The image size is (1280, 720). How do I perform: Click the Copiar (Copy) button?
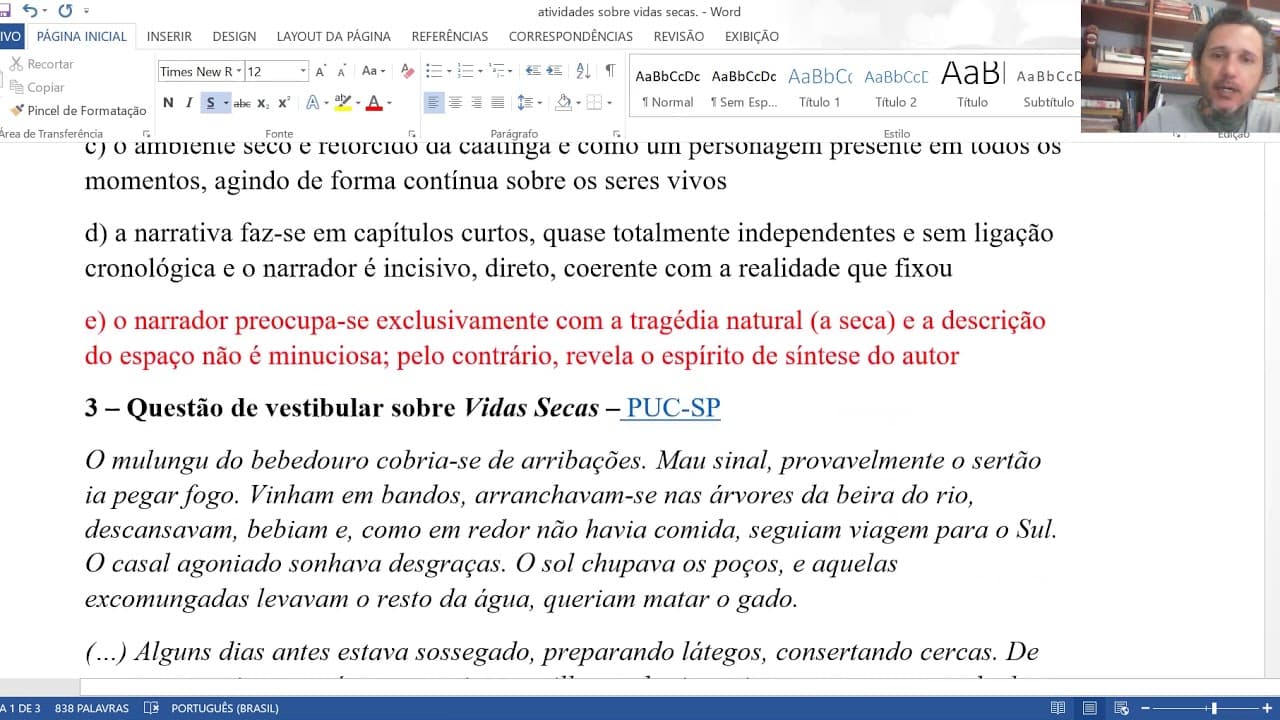38,87
